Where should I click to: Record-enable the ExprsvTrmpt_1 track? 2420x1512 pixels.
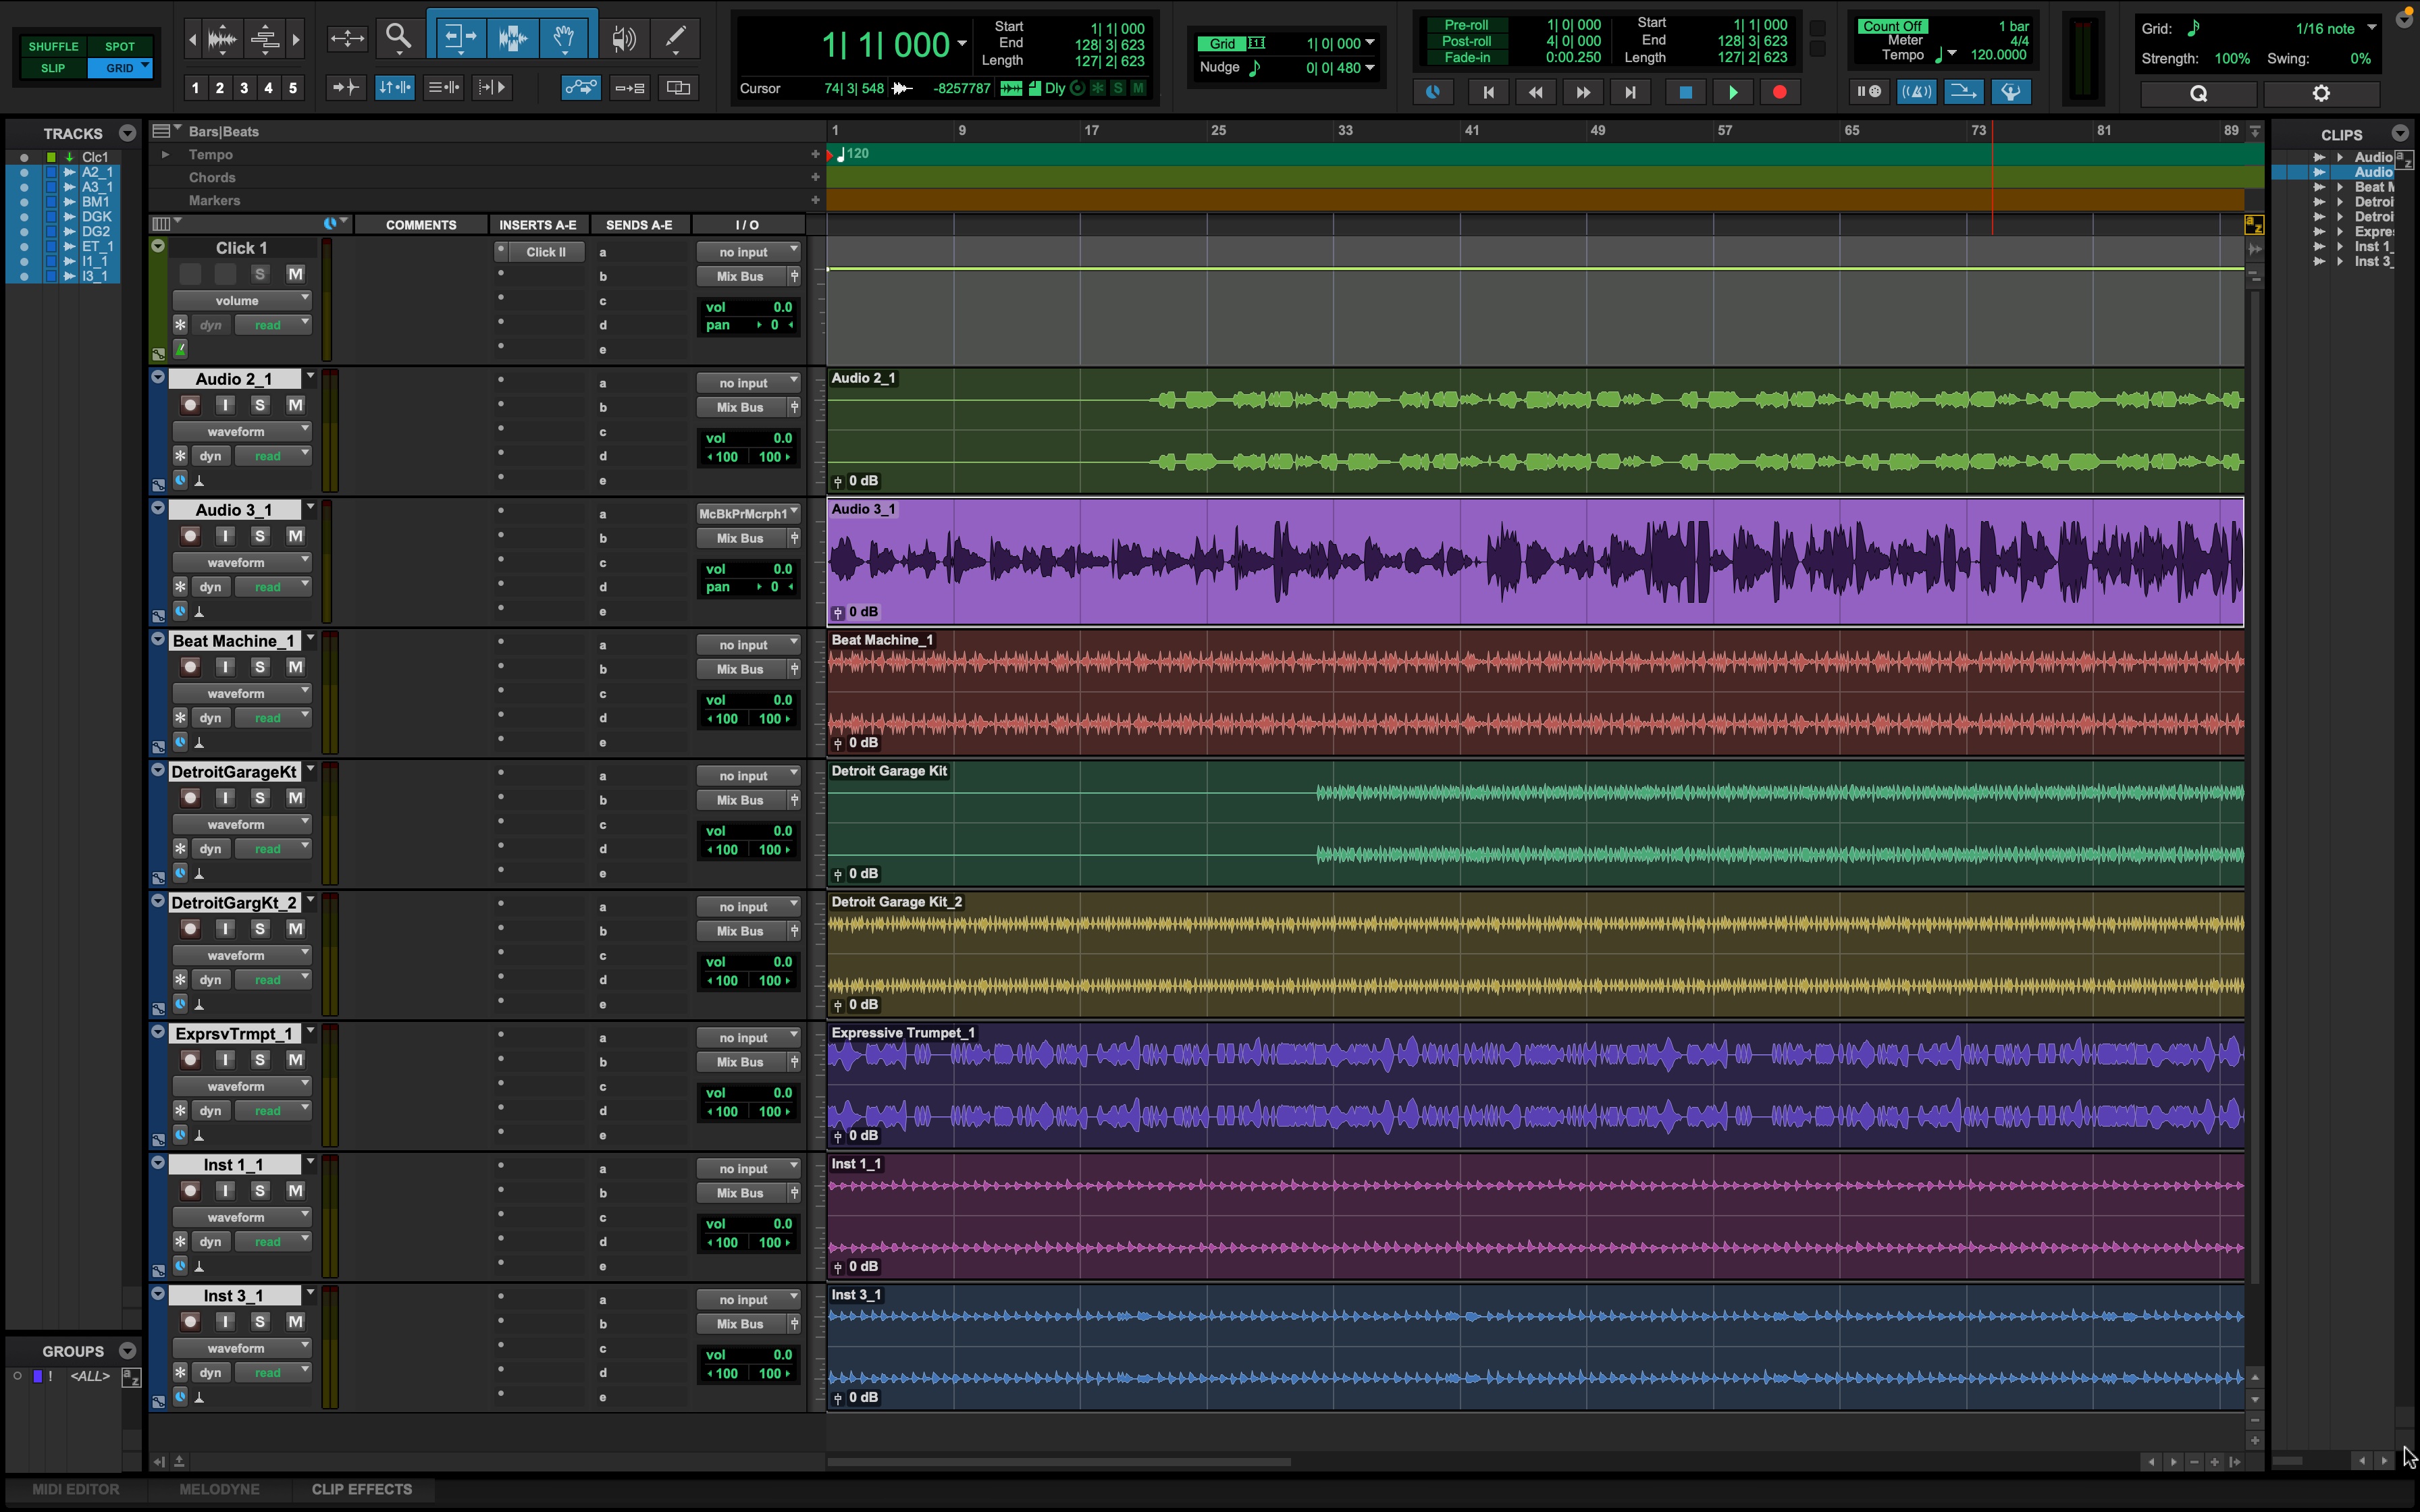(190, 1059)
